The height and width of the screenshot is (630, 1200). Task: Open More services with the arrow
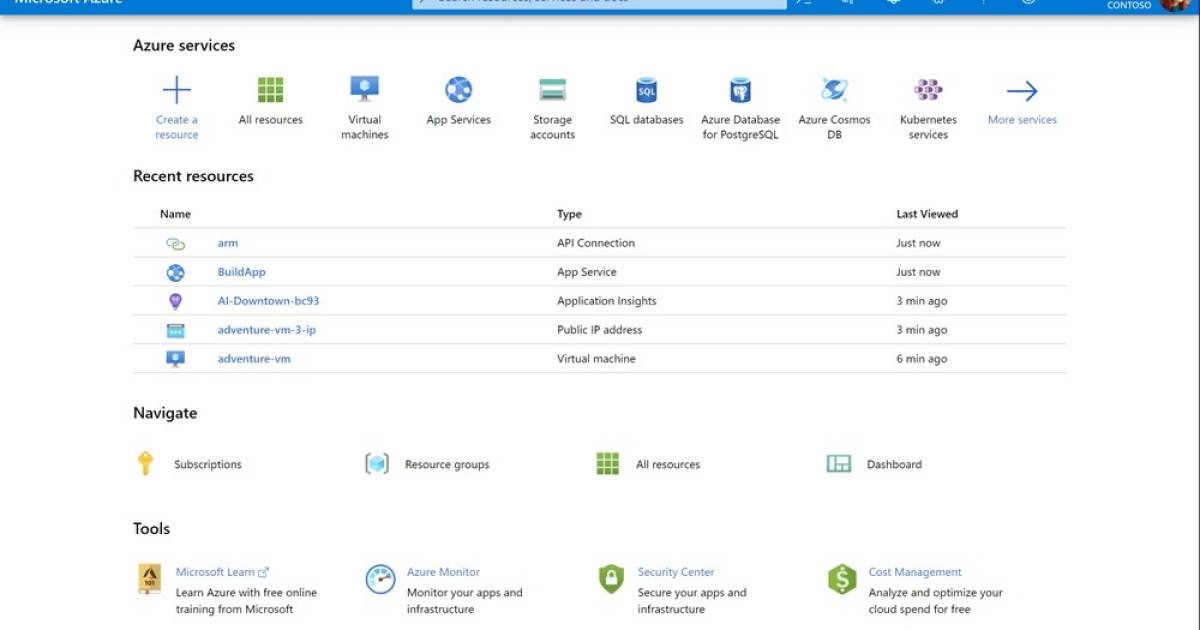click(1021, 88)
